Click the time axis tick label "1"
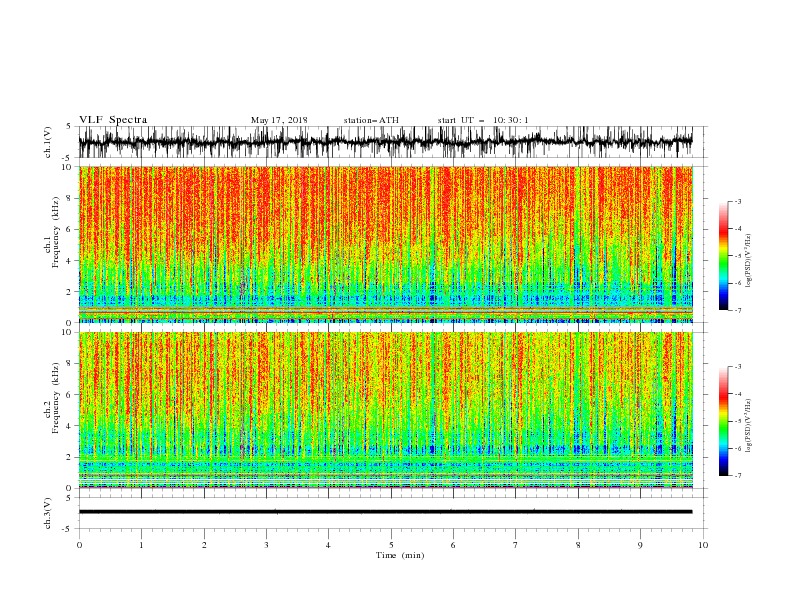Viewport: 792px width, 612px height. 141,545
